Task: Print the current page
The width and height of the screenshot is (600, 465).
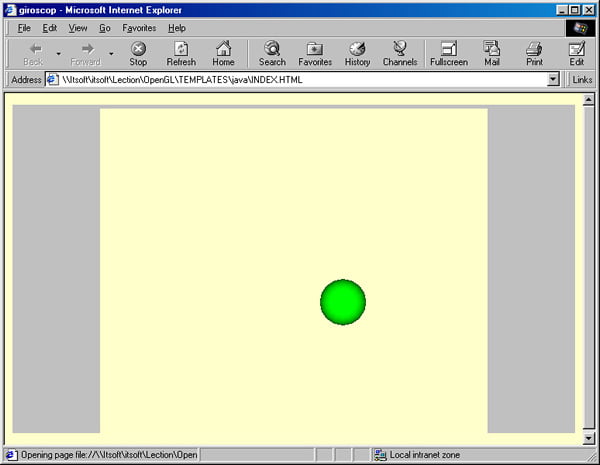Action: (534, 54)
